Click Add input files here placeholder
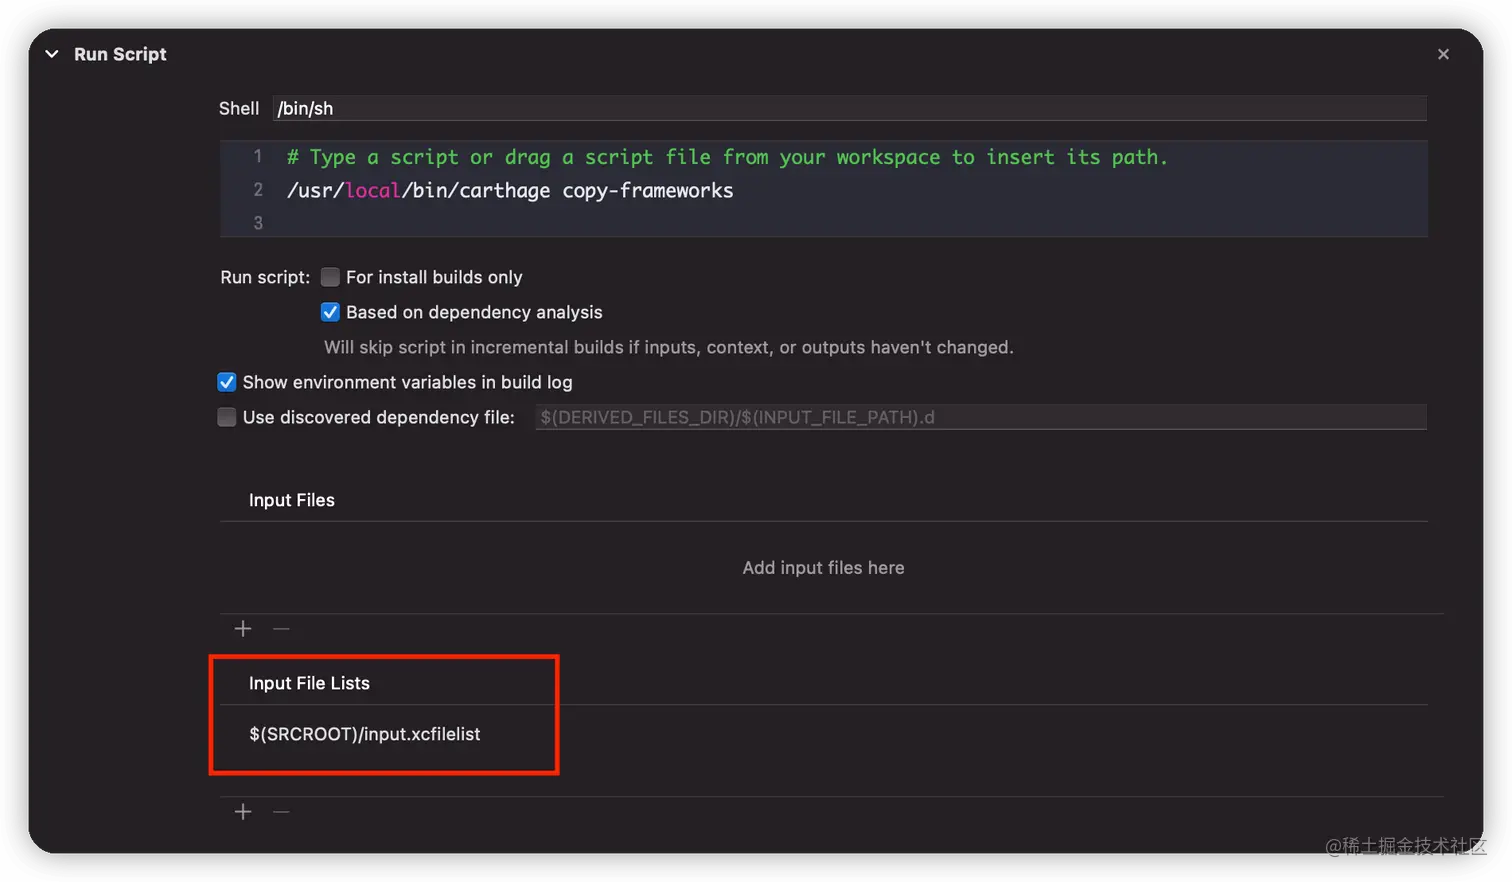The height and width of the screenshot is (882, 1512). (823, 568)
